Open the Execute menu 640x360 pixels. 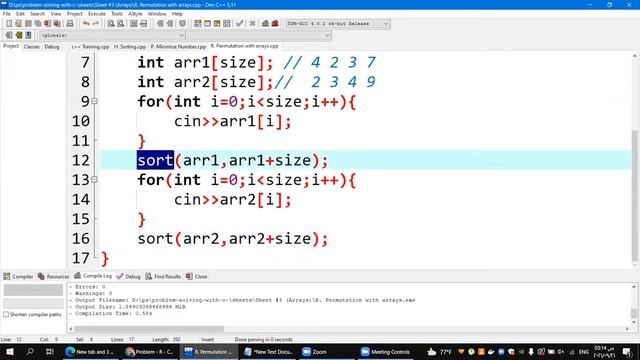click(97, 14)
